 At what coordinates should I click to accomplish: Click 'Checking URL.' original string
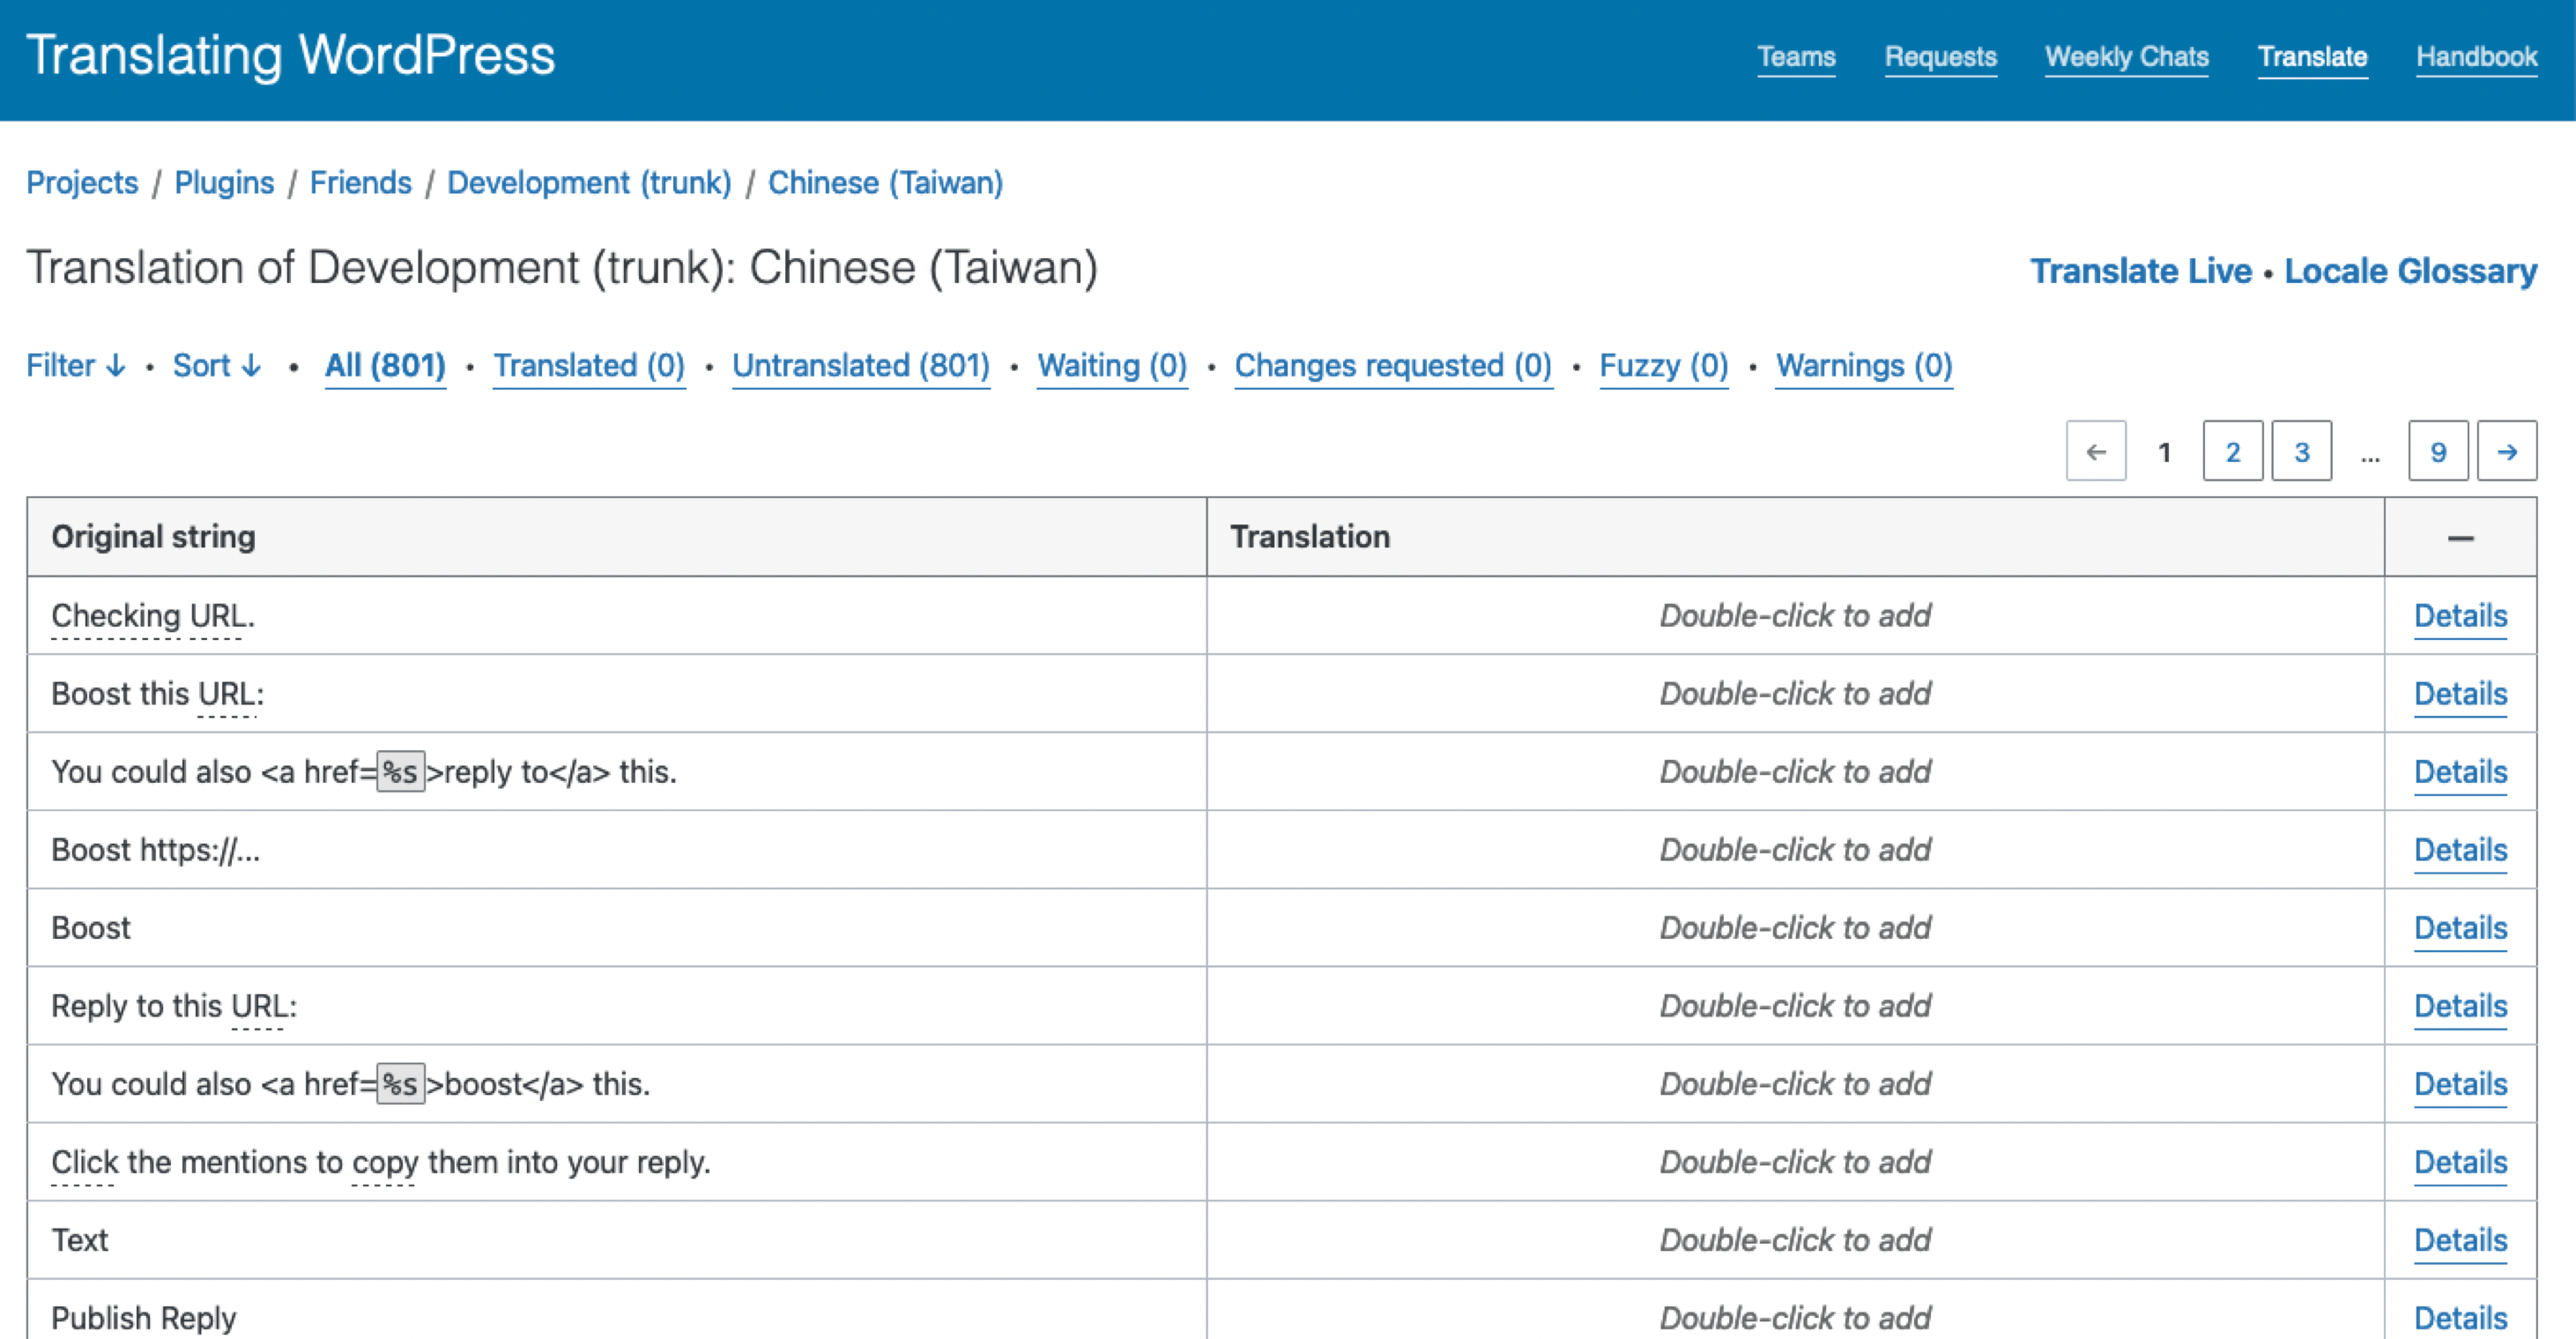(x=153, y=616)
